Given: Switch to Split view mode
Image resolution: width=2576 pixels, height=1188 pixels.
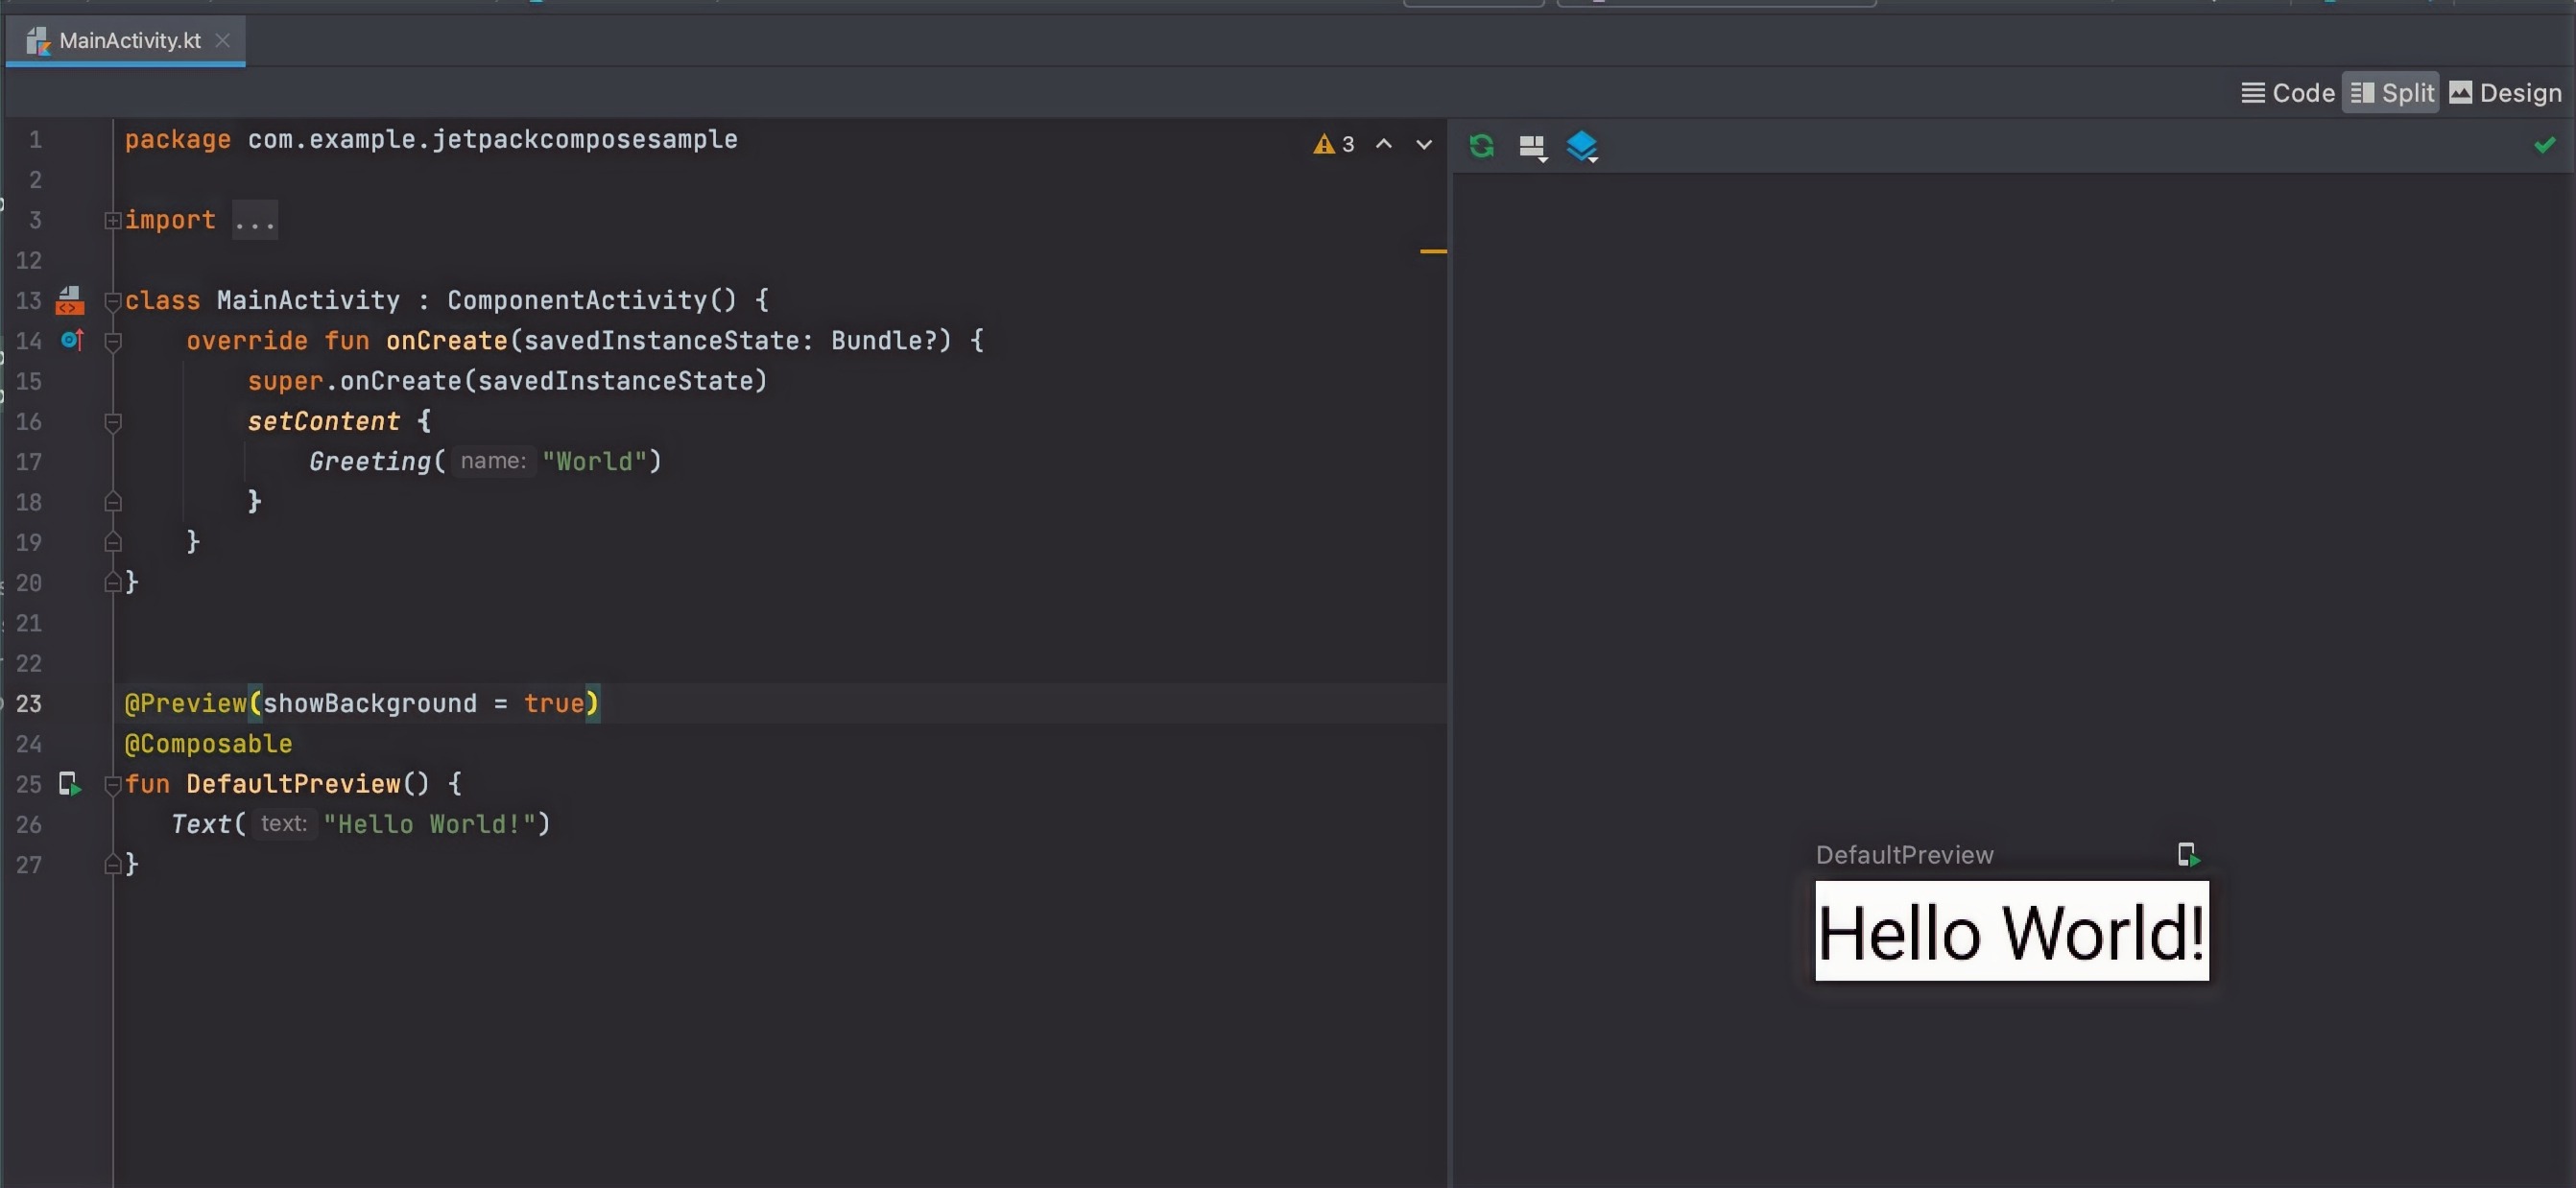Looking at the screenshot, I should [x=2391, y=93].
